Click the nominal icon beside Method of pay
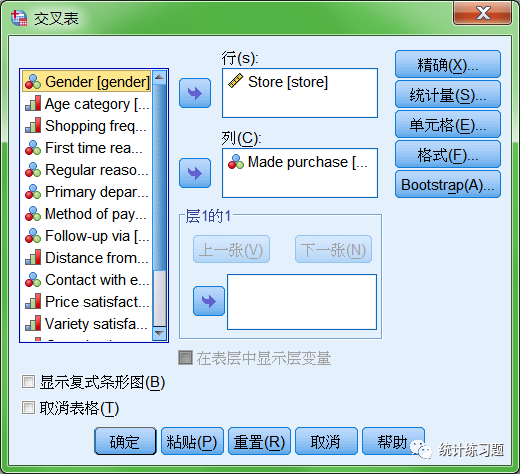Viewport: 520px width, 474px height. coord(33,214)
